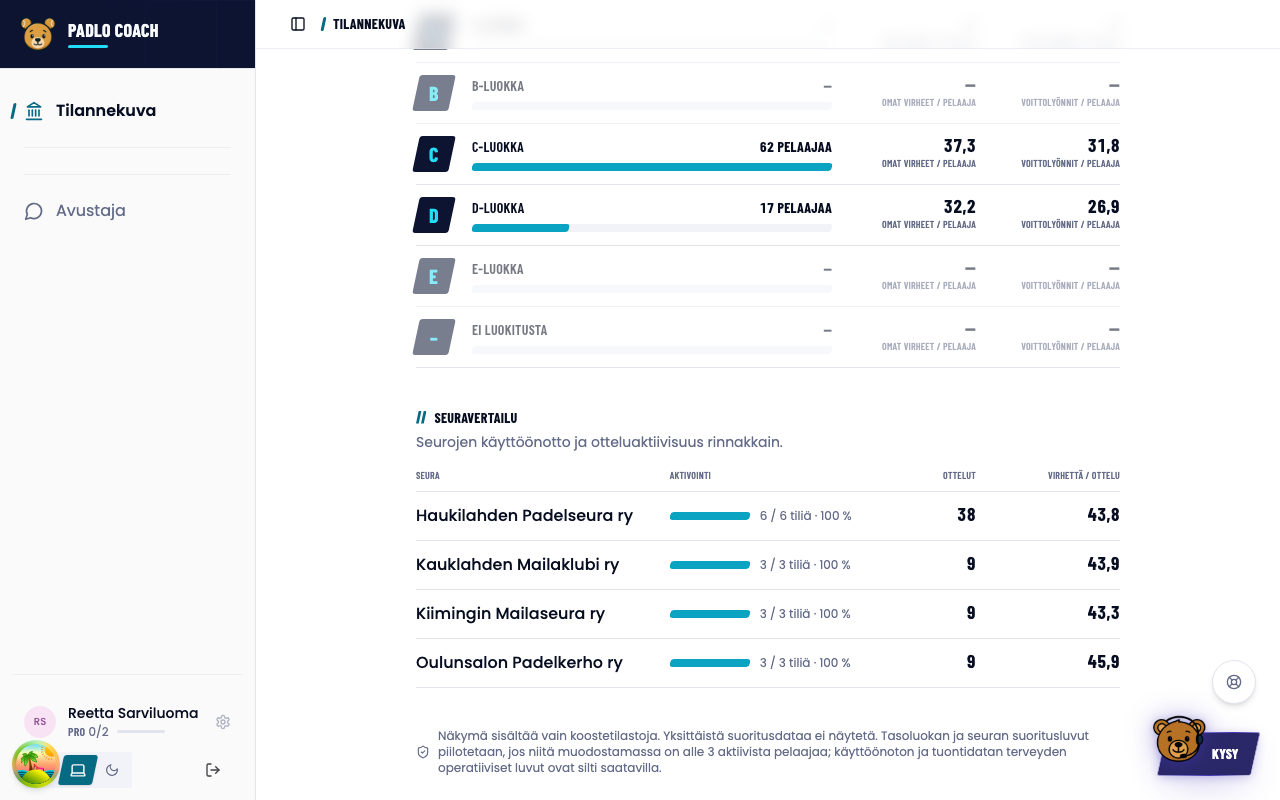Viewport: 1280px width, 800px height.
Task: Click the Seuravertailu section heading
Action: (476, 418)
